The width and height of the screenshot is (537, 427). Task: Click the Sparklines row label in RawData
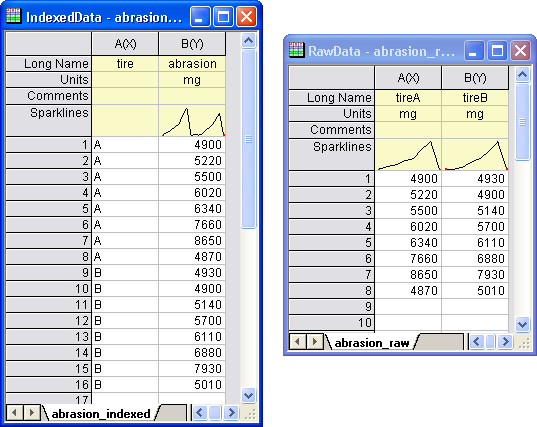click(331, 155)
